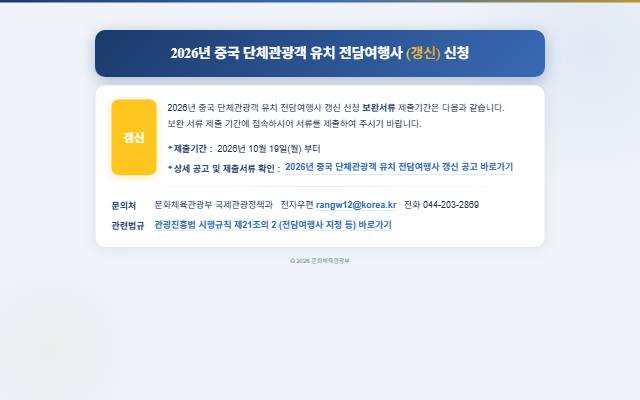Screen dimensions: 640x400
Task: Open 관광진흥법 시행규칙 제21조의 2 바로가기 link
Action: point(273,225)
